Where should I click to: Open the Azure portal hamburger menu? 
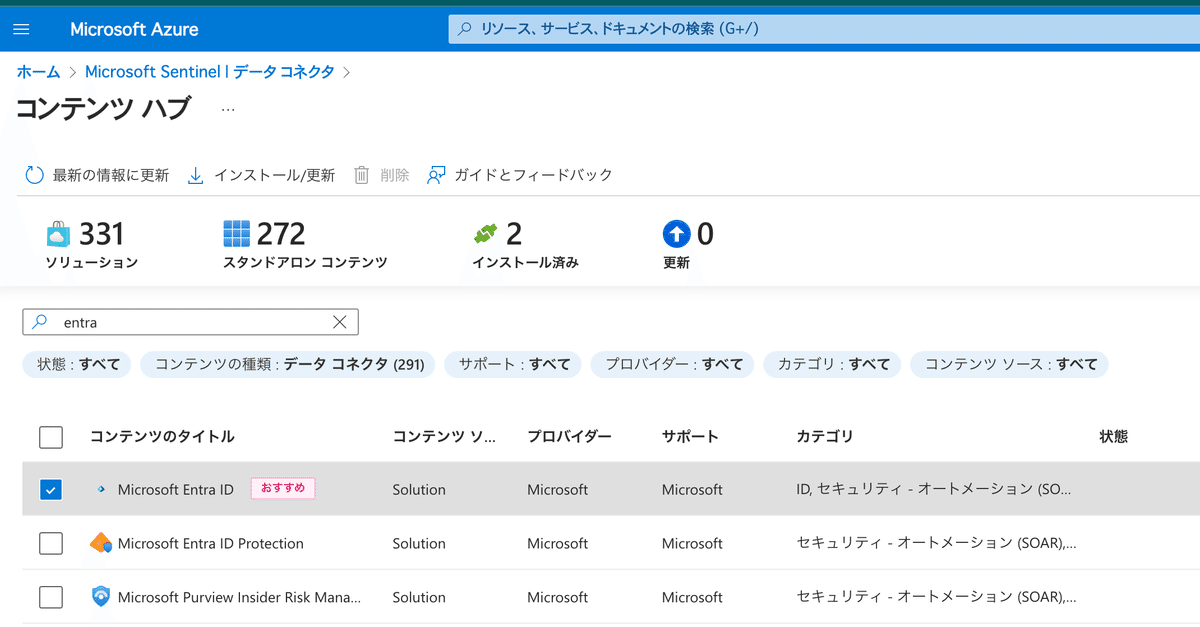[x=21, y=29]
